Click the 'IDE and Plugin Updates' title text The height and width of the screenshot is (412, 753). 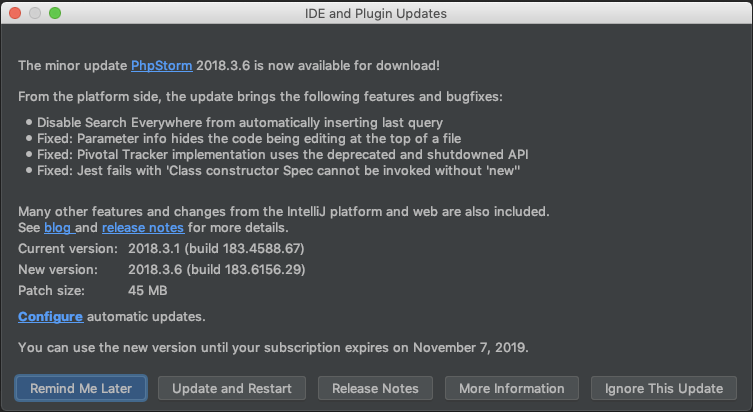click(x=376, y=13)
